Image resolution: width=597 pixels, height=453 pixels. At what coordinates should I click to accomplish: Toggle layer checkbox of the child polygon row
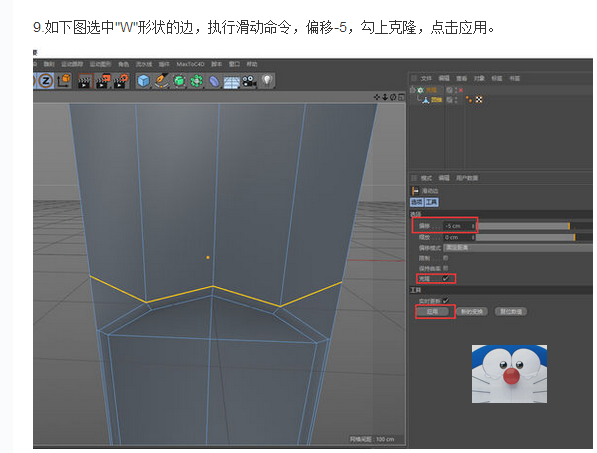[449, 100]
